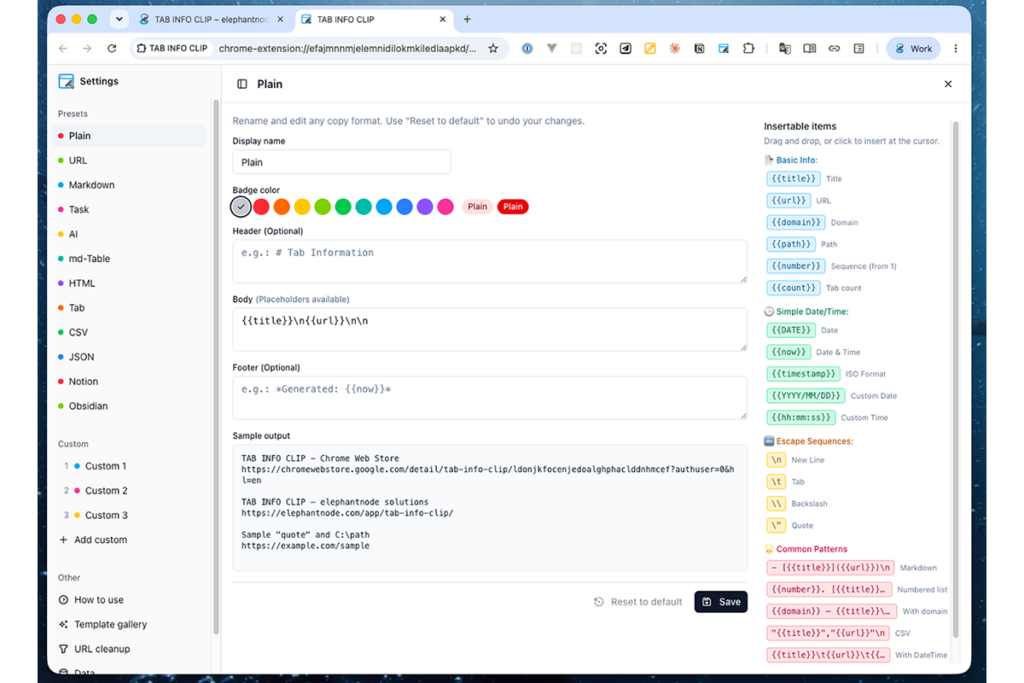
Task: Click the Save button
Action: pyautogui.click(x=721, y=602)
